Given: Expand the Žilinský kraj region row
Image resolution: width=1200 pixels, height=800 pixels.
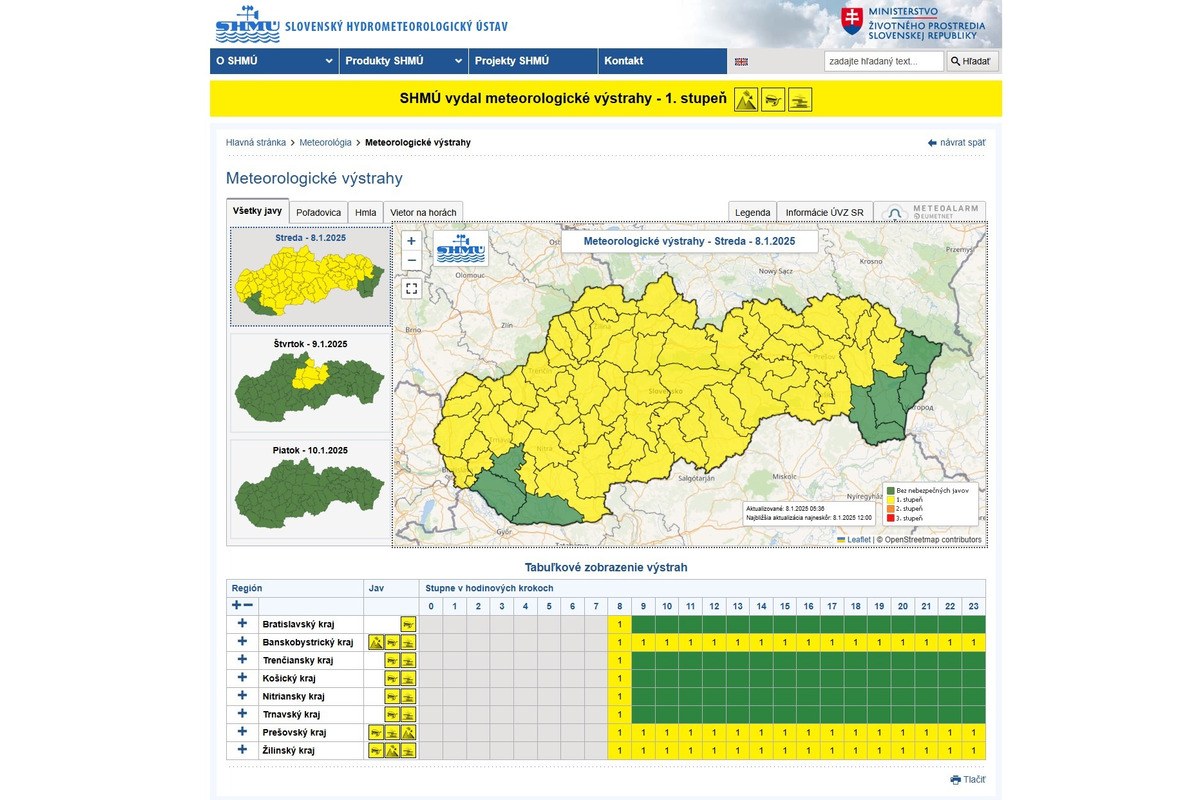Looking at the screenshot, I should 241,750.
